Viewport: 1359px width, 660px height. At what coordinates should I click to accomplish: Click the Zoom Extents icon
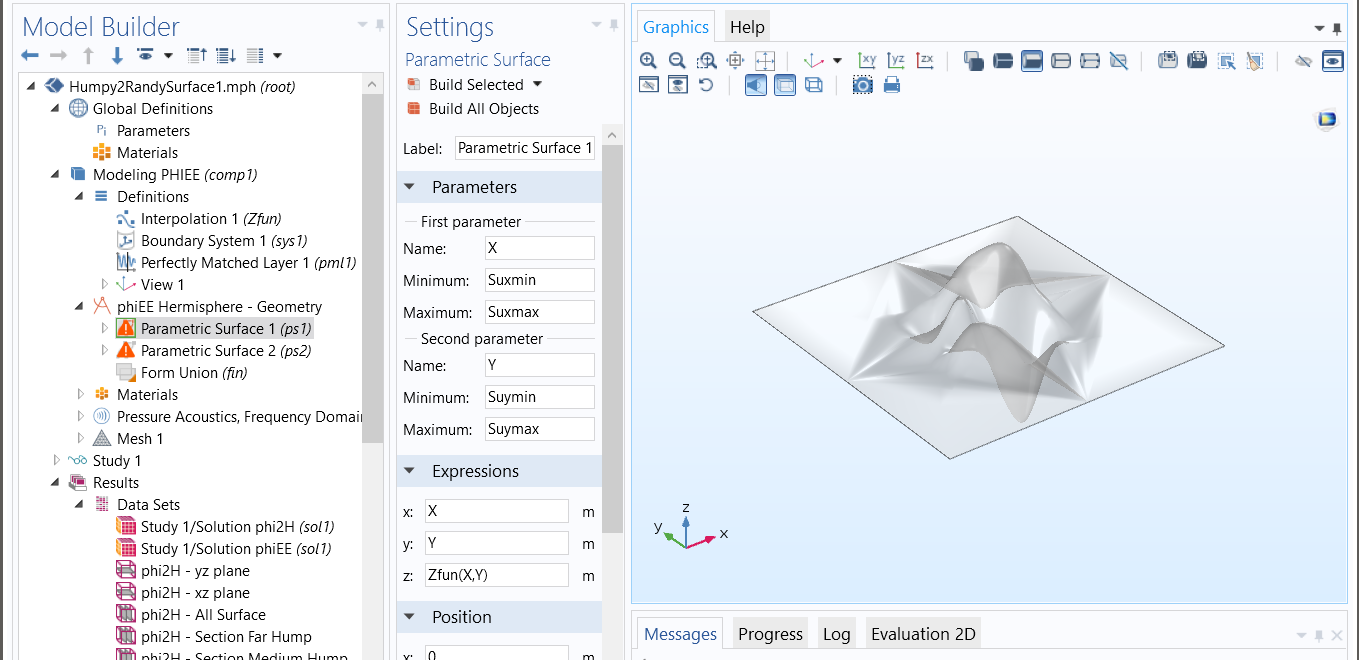pyautogui.click(x=765, y=61)
